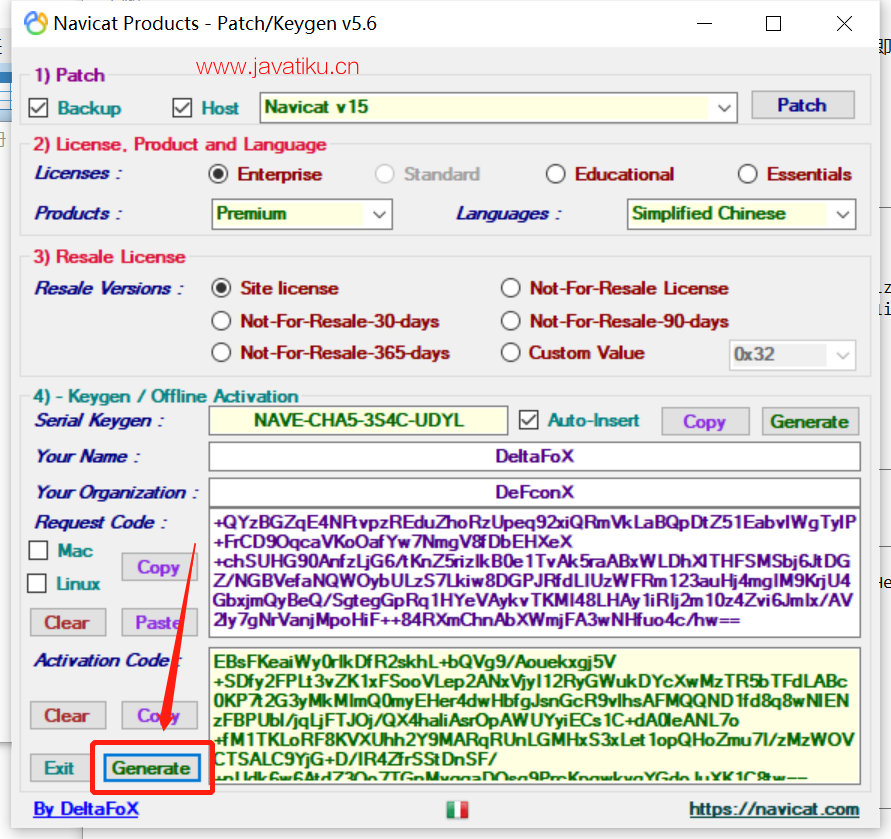891x839 pixels.
Task: Click the Italian flag icon at the bottom
Action: click(x=456, y=808)
